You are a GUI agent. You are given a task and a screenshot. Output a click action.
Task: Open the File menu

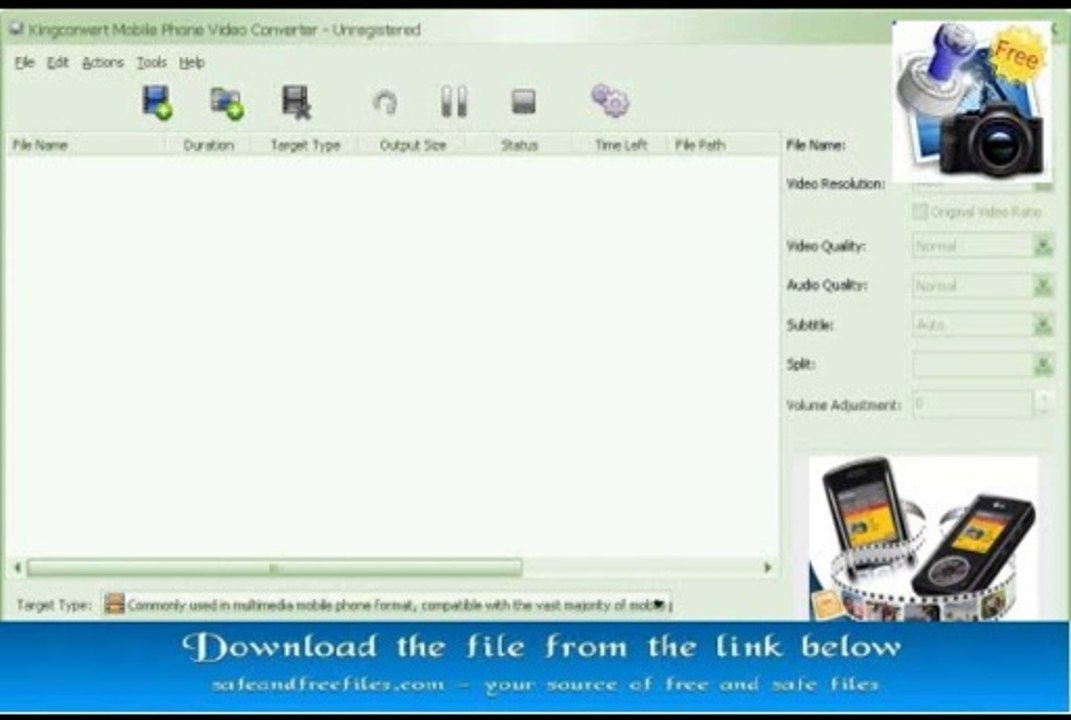pyautogui.click(x=25, y=63)
